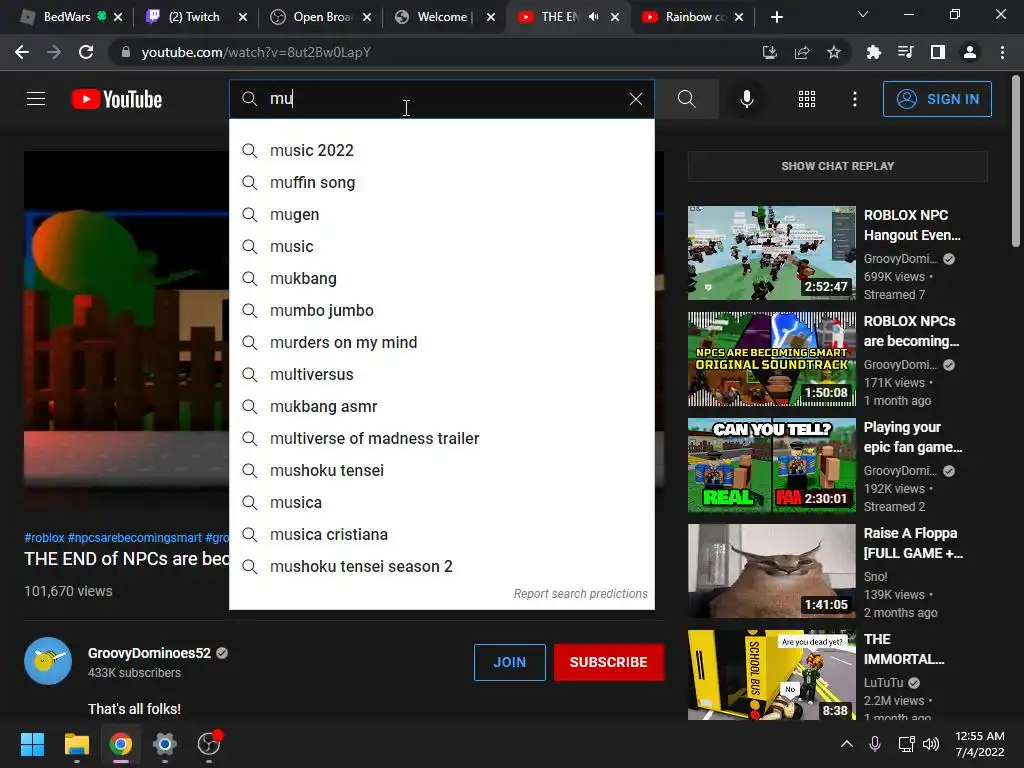
Task: Open volume control in system tray
Action: (x=931, y=744)
